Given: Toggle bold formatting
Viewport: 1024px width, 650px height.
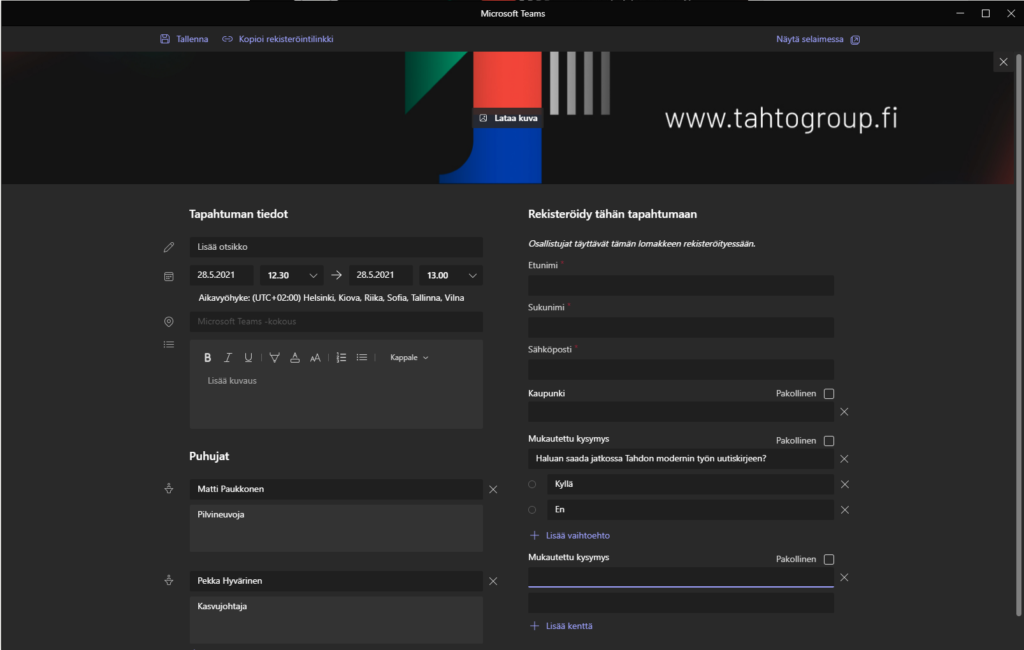Looking at the screenshot, I should pyautogui.click(x=208, y=357).
